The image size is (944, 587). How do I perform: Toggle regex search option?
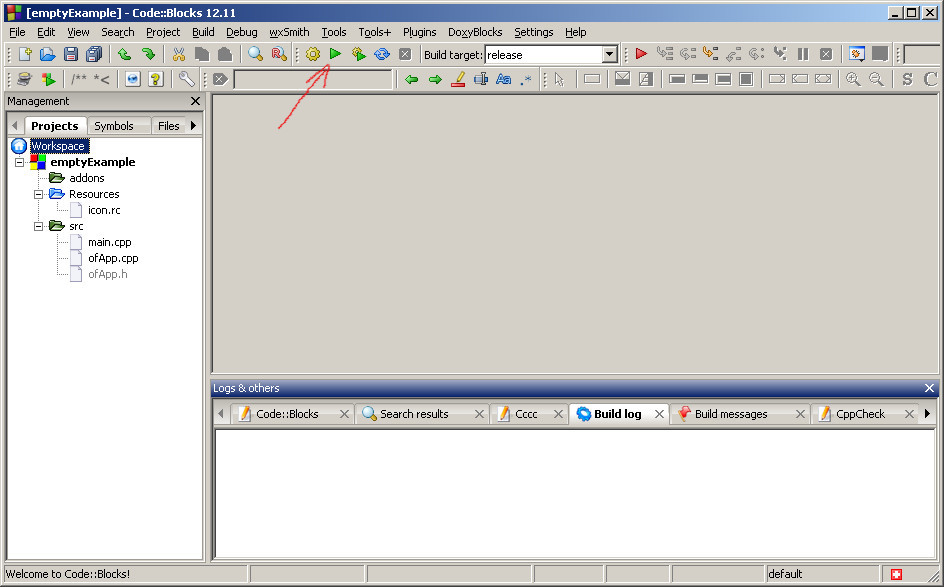[526, 79]
